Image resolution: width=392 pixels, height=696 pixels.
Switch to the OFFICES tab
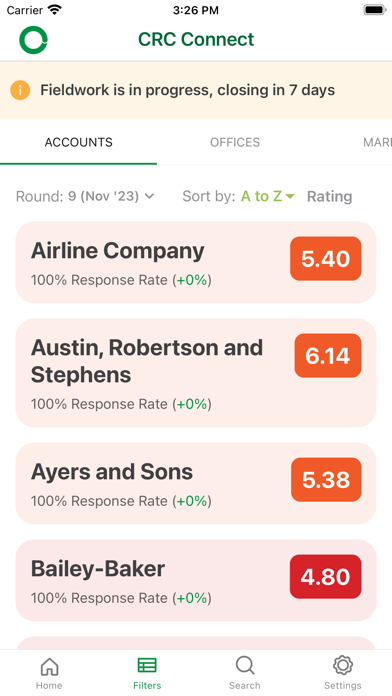tap(235, 142)
